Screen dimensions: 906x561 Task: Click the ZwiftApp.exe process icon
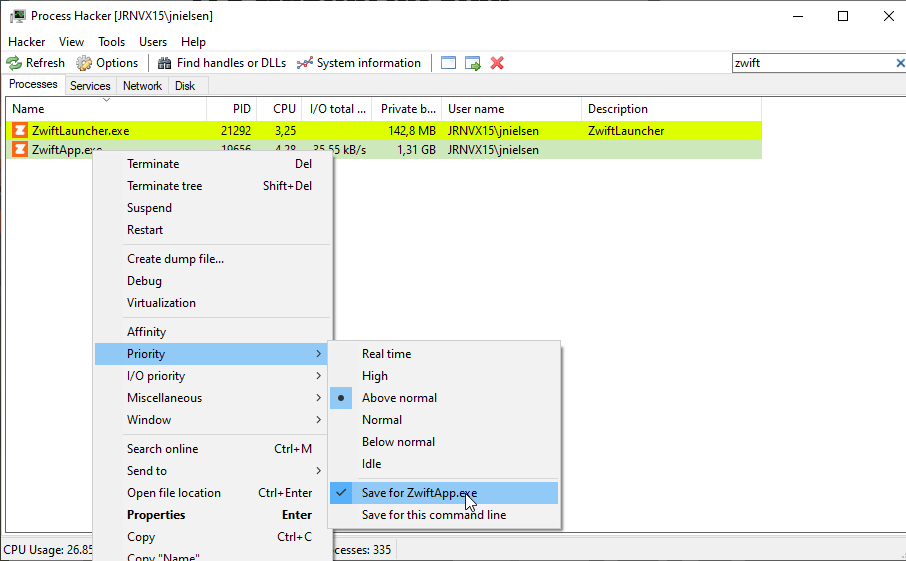pos(20,150)
